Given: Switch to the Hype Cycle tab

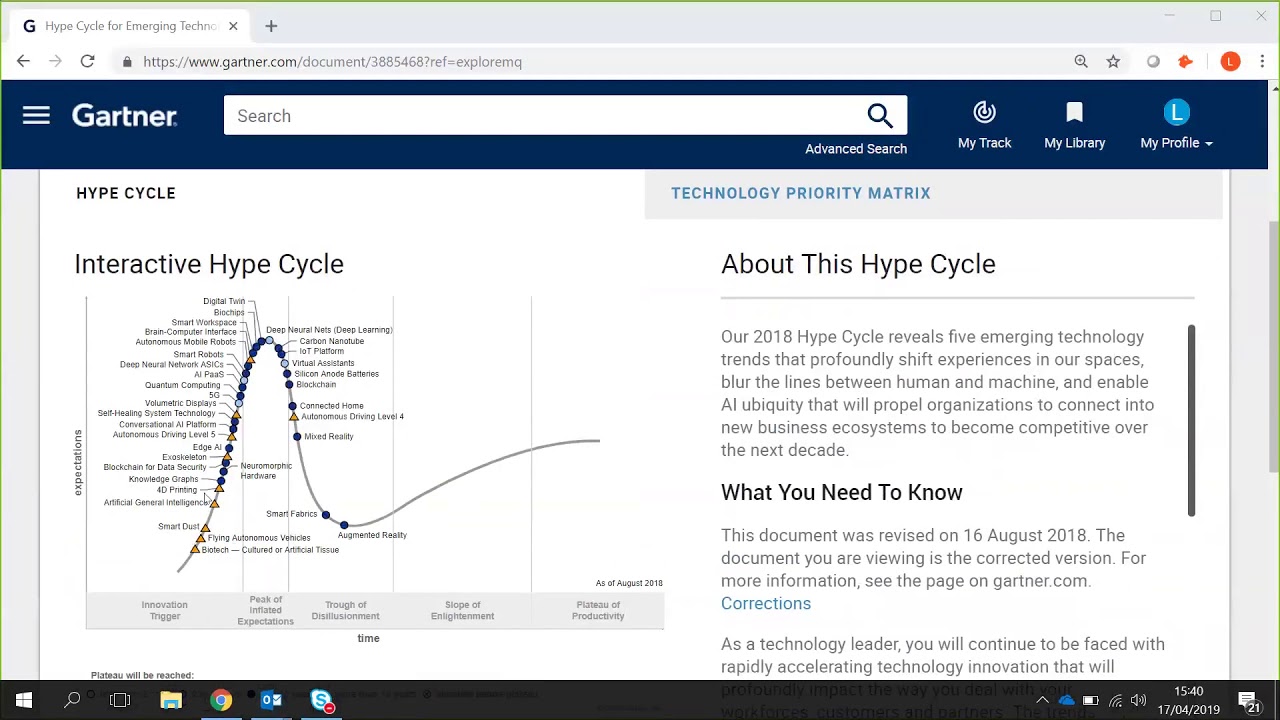Looking at the screenshot, I should click(126, 193).
